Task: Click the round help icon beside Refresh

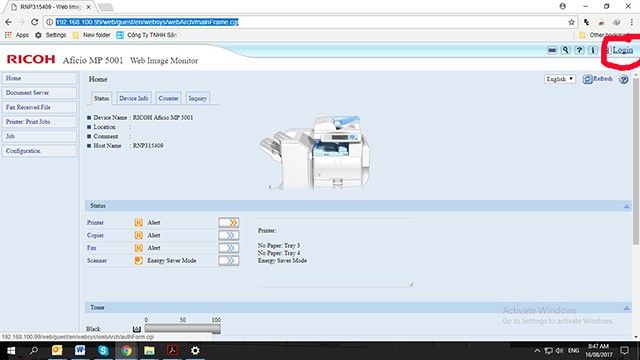Action: pos(623,79)
